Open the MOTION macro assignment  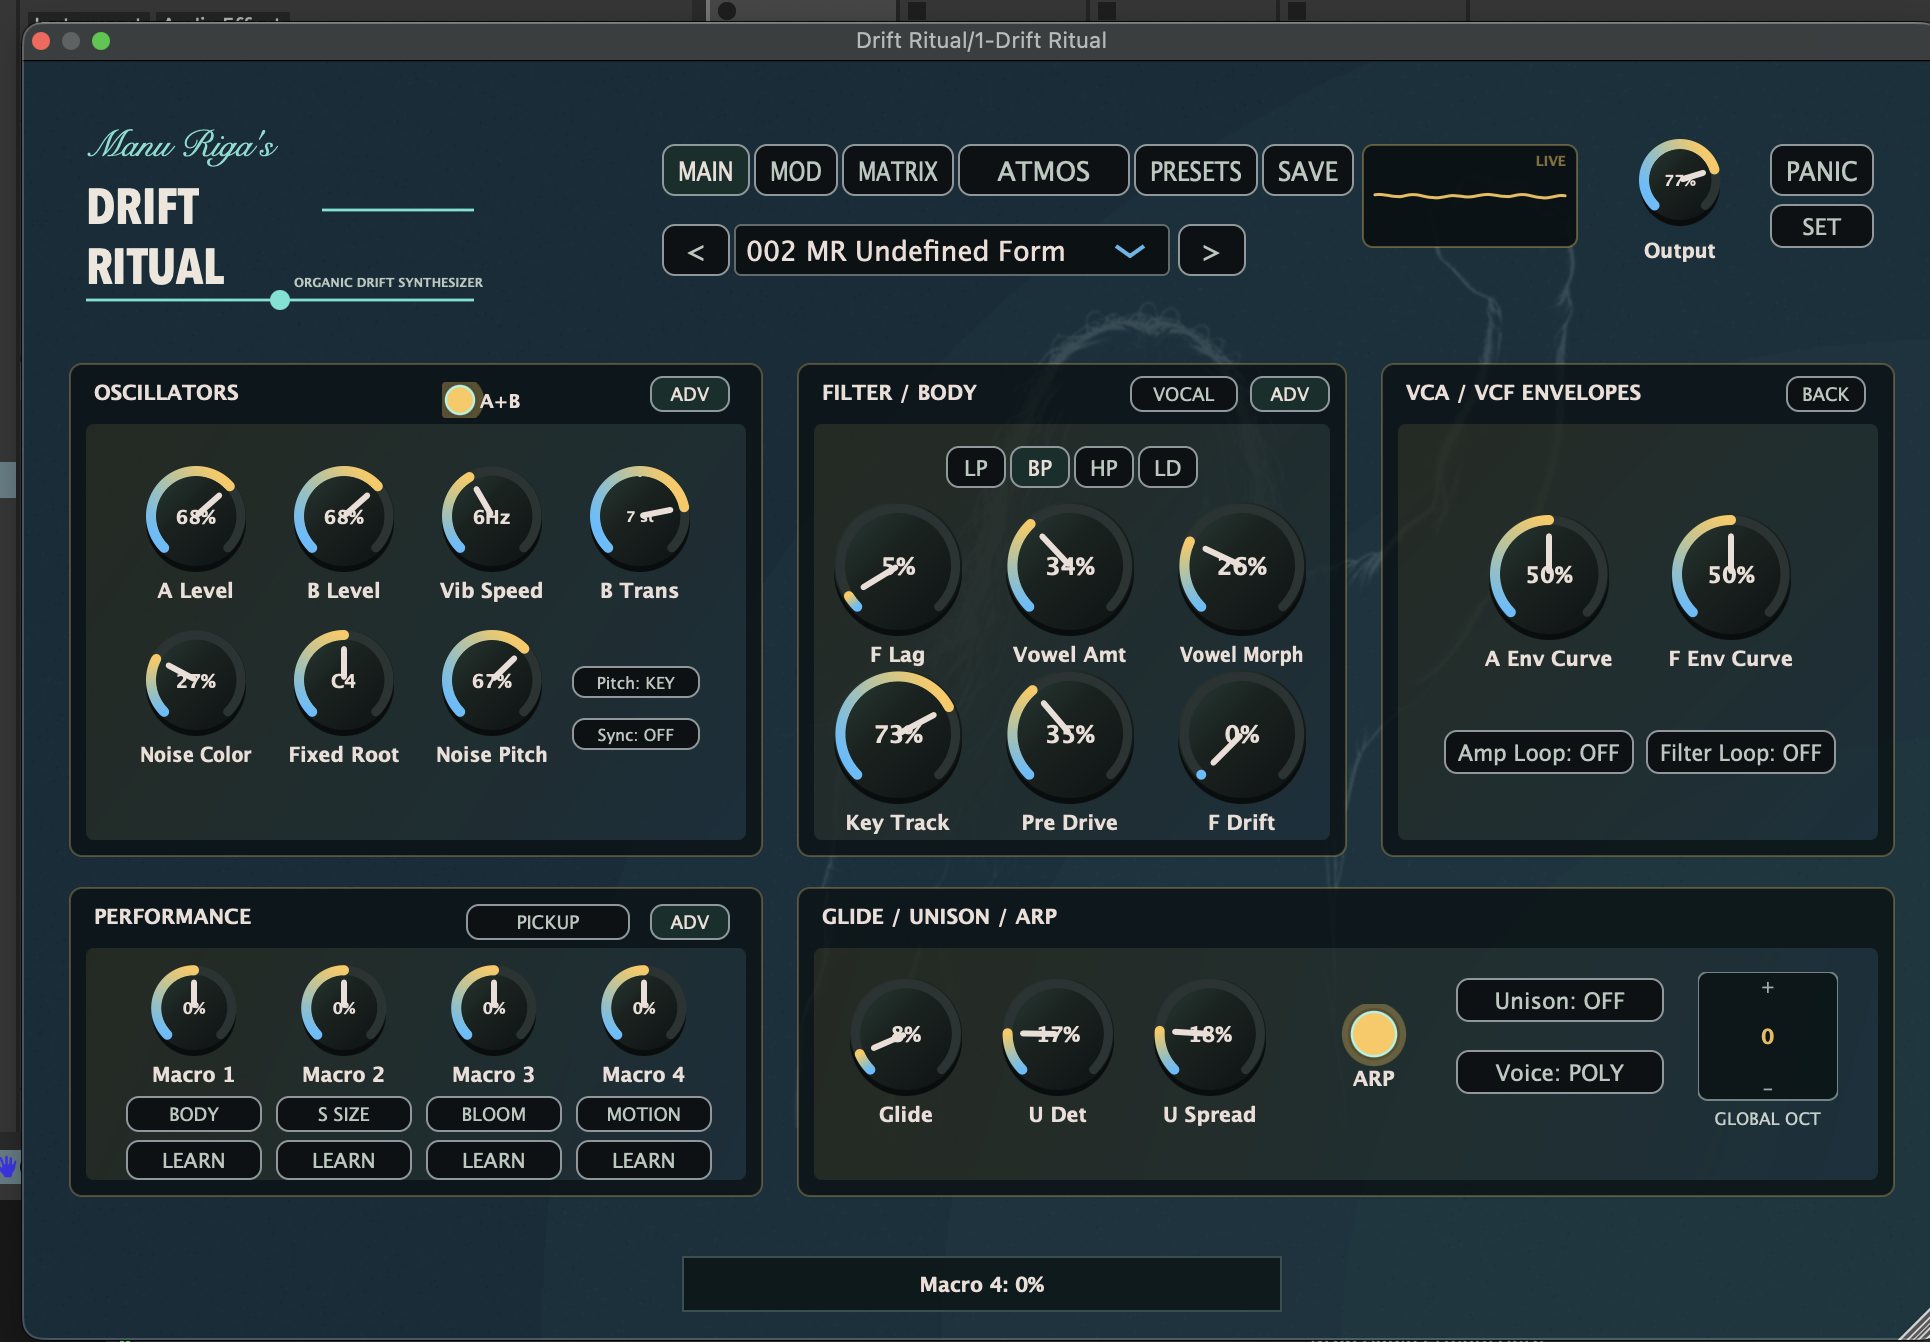[644, 1114]
